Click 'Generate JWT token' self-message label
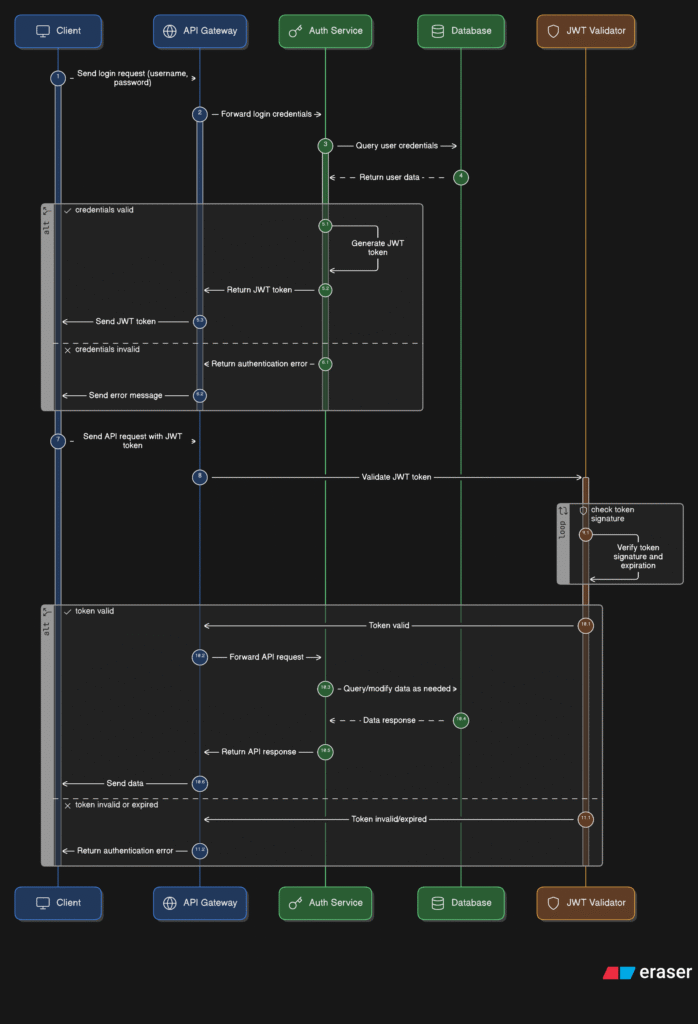Screen dimensions: 698x1024 [377, 248]
